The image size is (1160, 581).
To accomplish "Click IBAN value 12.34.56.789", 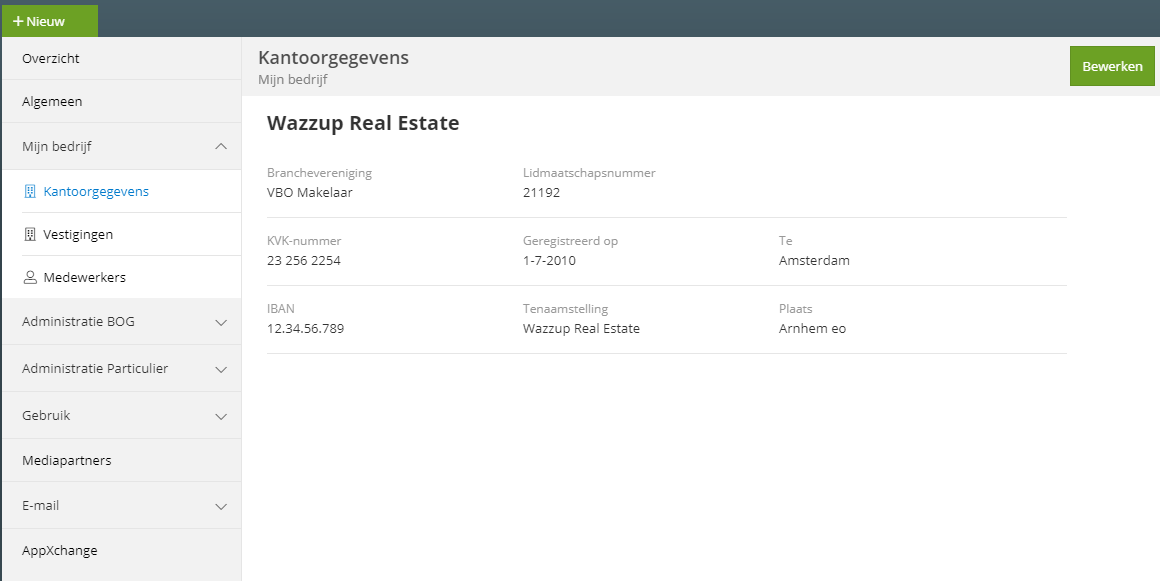I will pos(306,329).
